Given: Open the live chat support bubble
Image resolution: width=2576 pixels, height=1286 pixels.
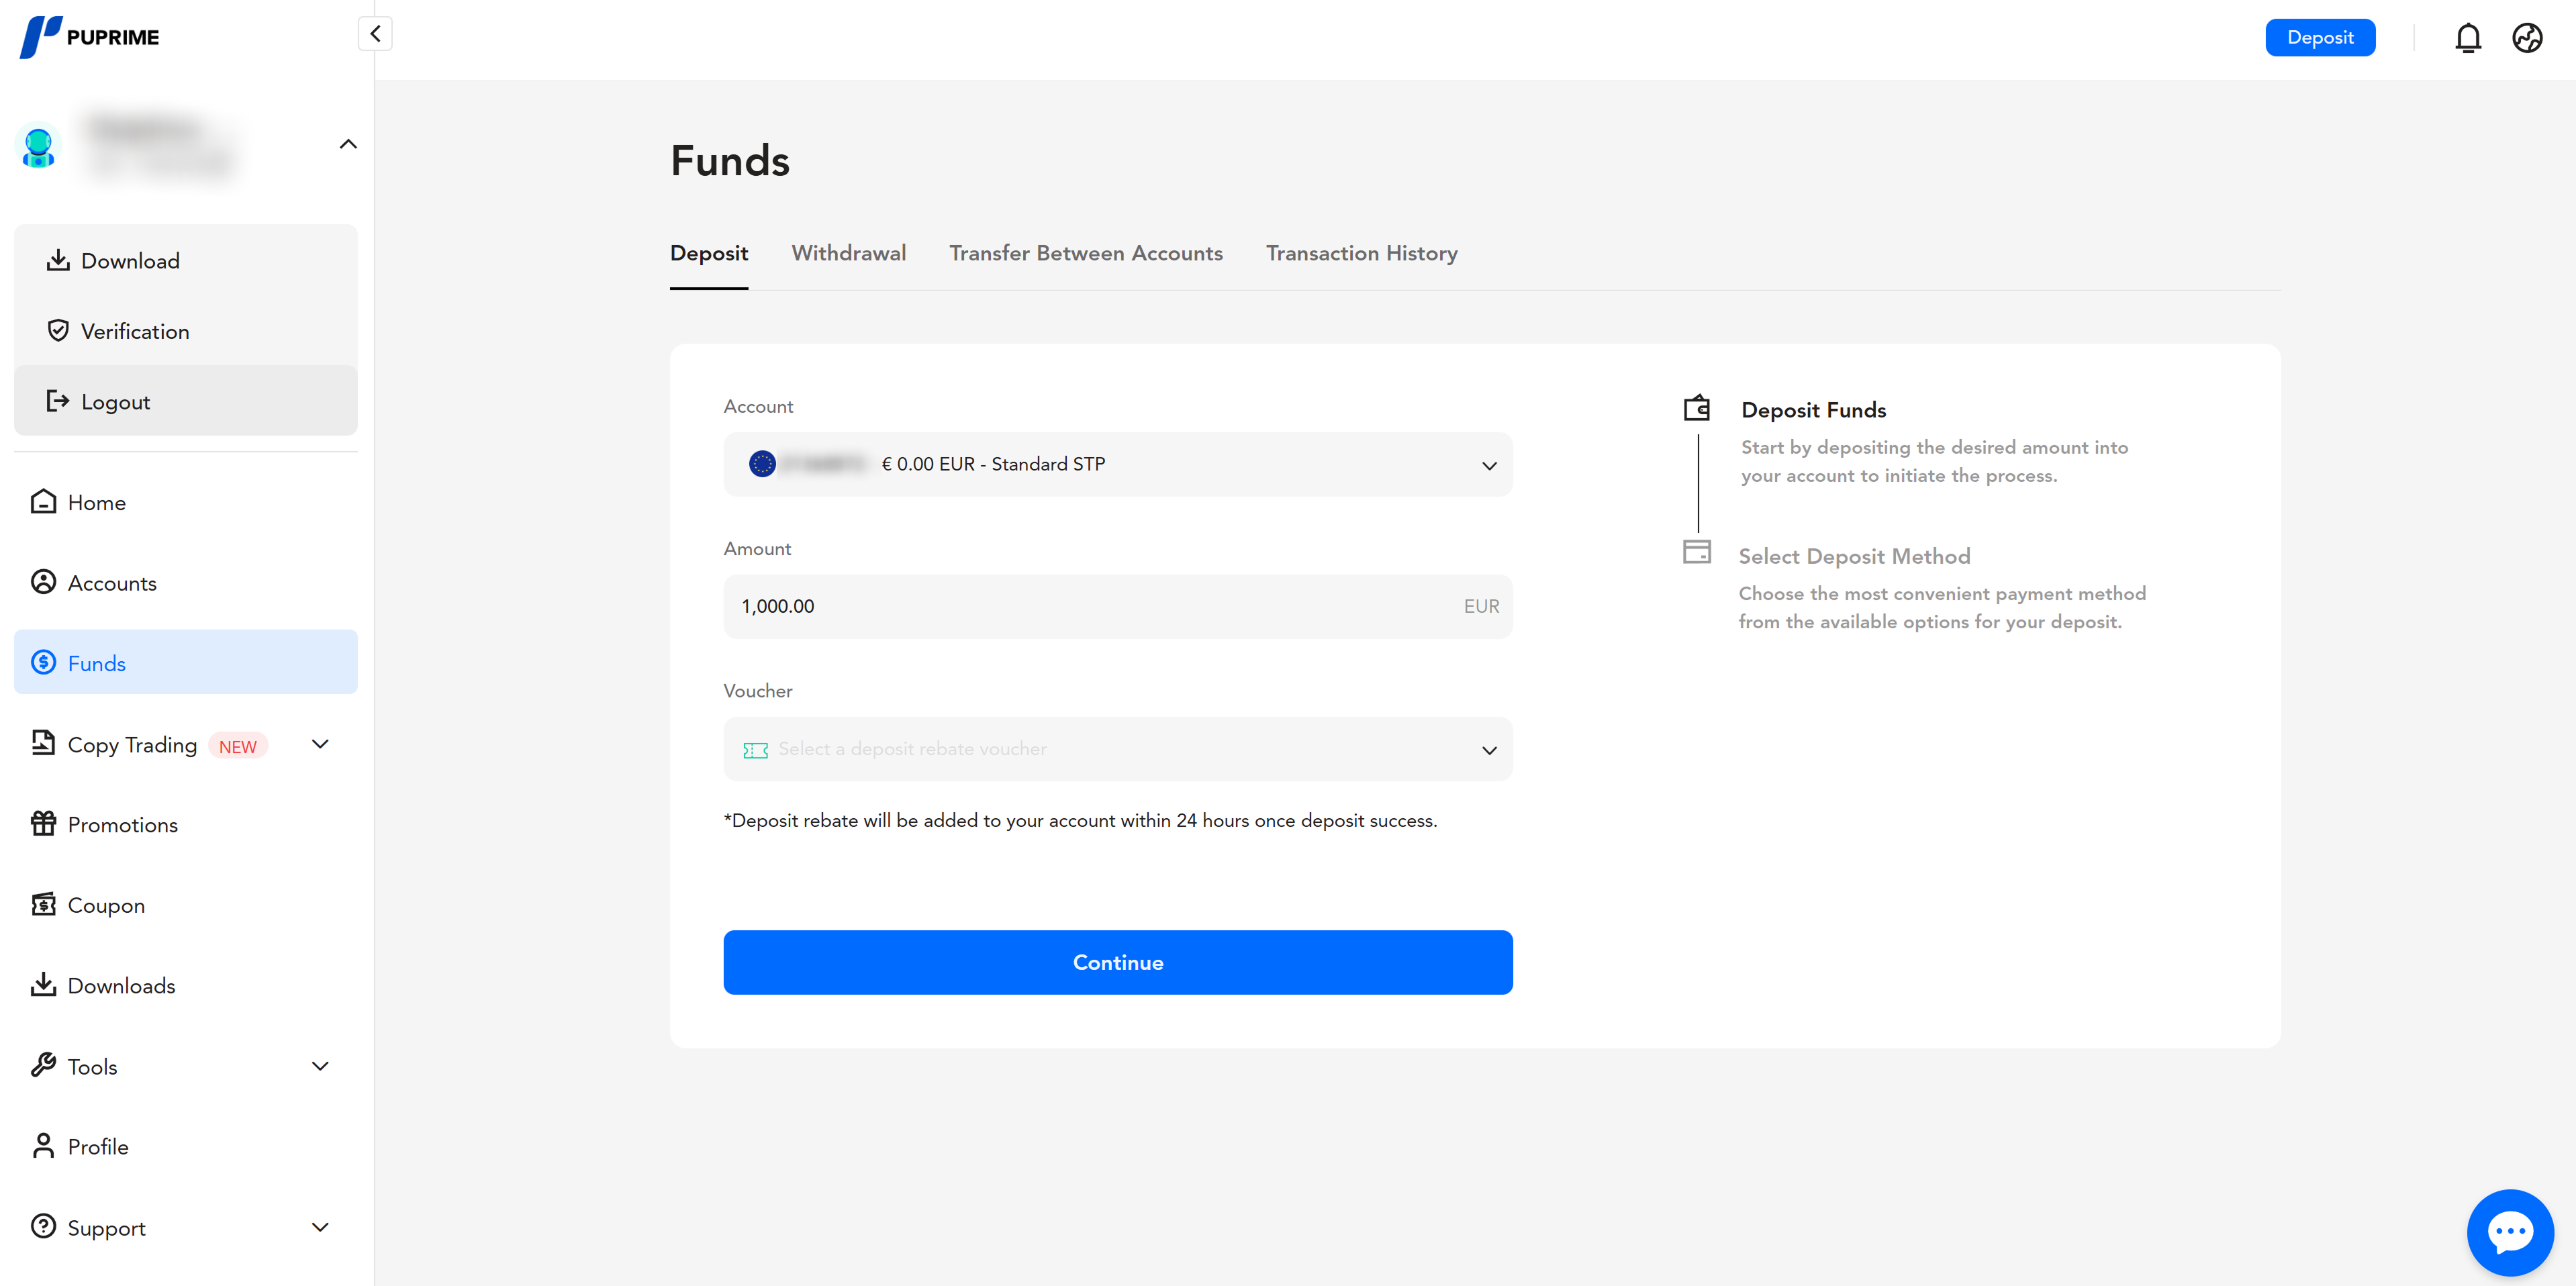Looking at the screenshot, I should [2510, 1231].
